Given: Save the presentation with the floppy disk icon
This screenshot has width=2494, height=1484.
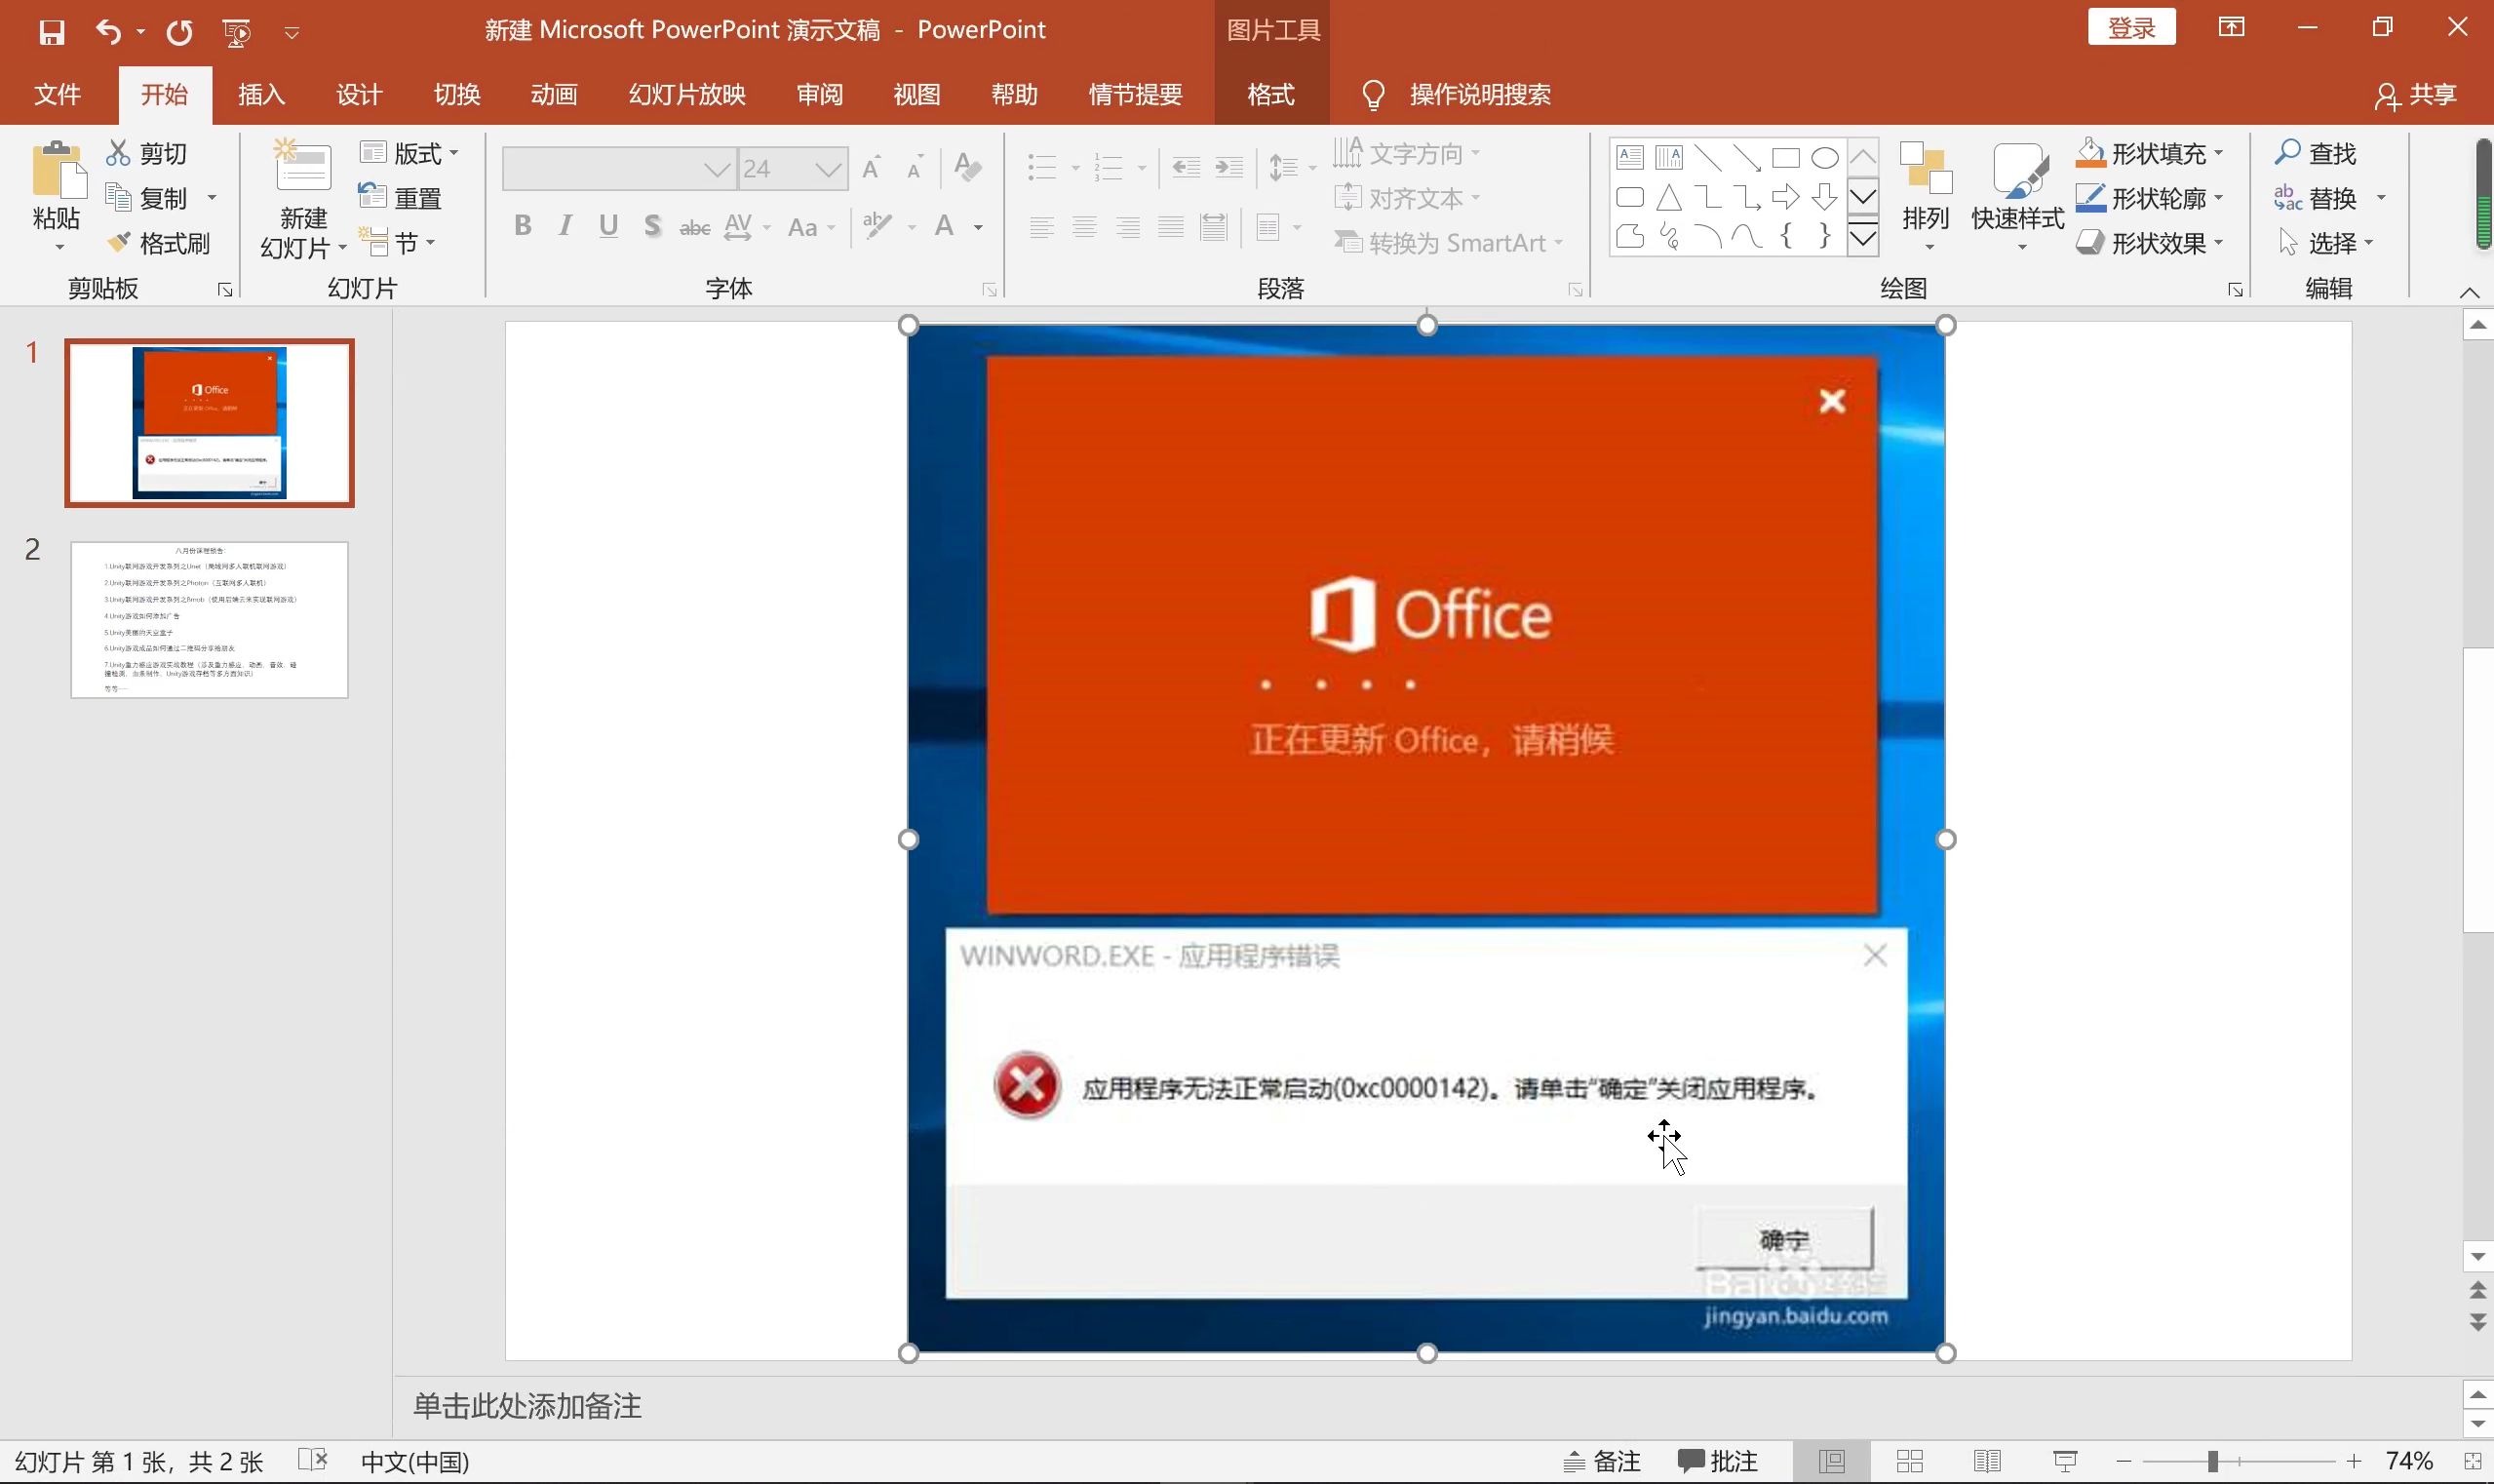Looking at the screenshot, I should (52, 32).
